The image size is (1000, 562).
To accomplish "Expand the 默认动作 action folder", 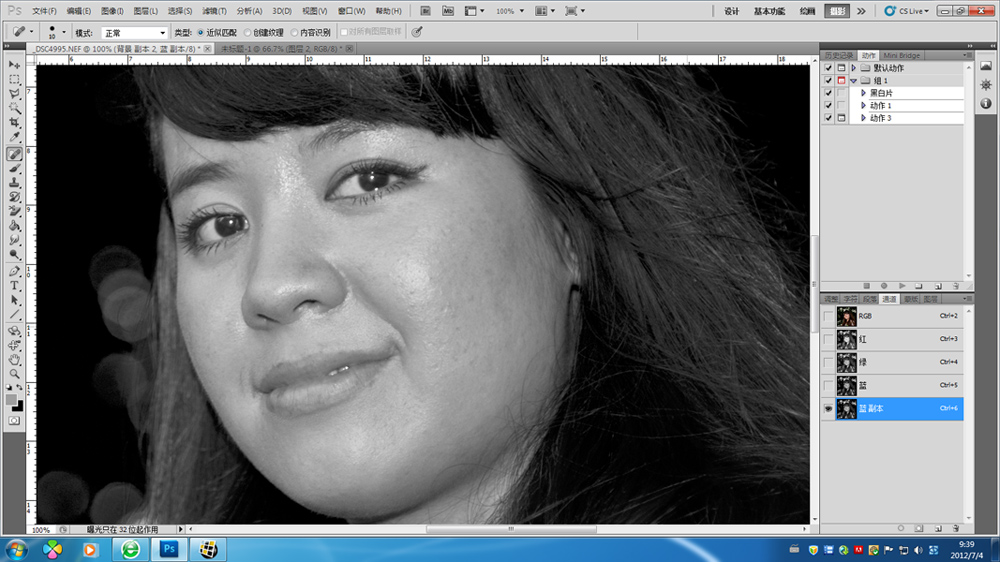I will tap(853, 68).
